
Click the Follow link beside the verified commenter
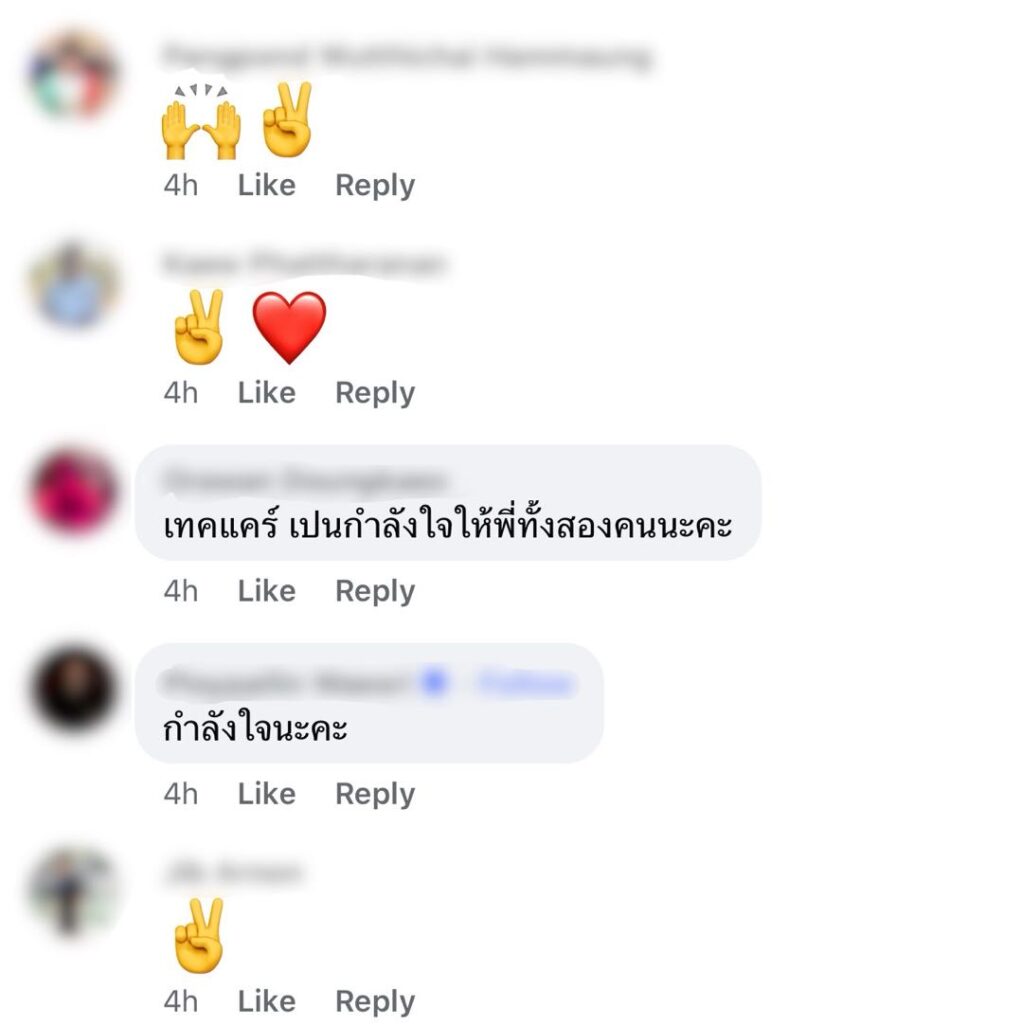[x=525, y=684]
